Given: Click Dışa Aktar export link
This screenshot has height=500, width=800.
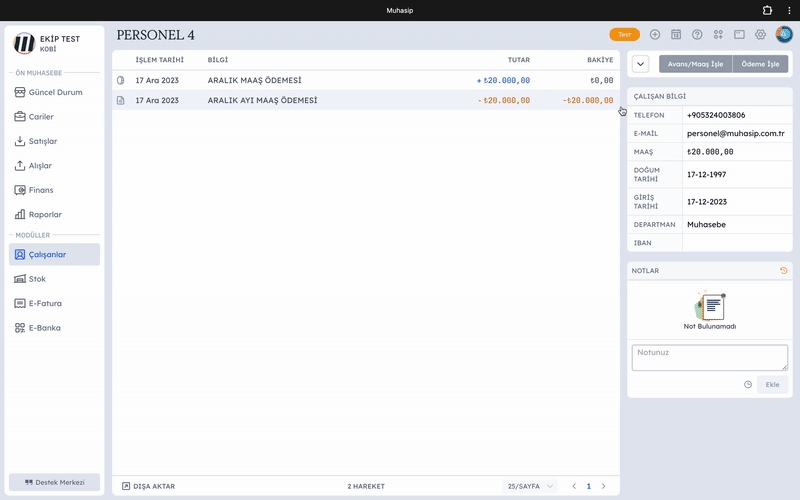Looking at the screenshot, I should tap(148, 486).
